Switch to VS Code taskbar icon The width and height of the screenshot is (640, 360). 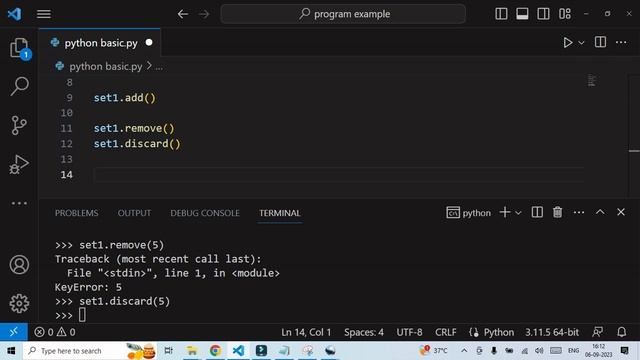tap(238, 351)
